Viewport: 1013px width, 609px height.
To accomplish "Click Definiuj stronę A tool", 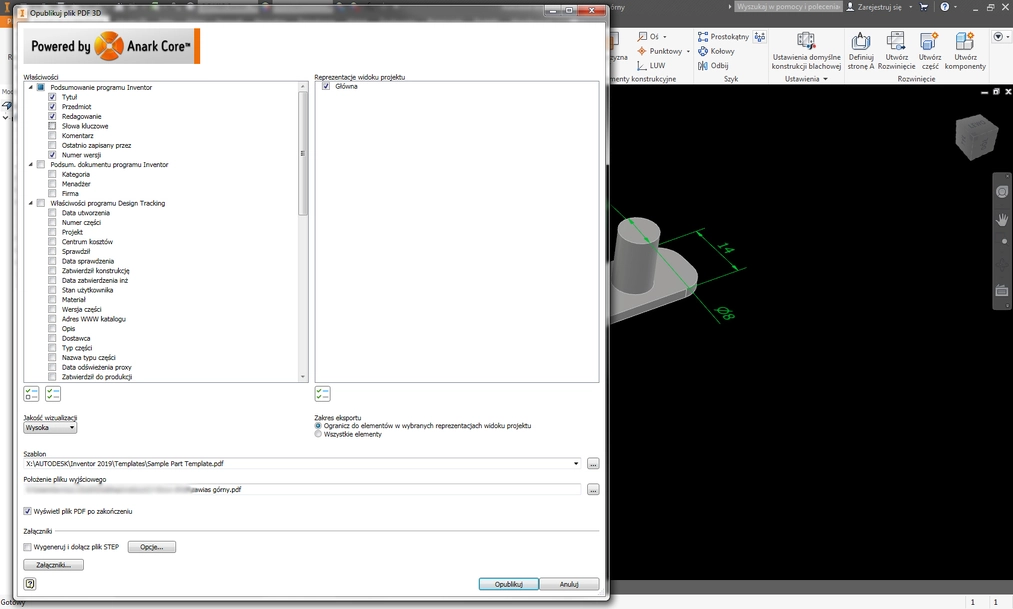I will [860, 42].
